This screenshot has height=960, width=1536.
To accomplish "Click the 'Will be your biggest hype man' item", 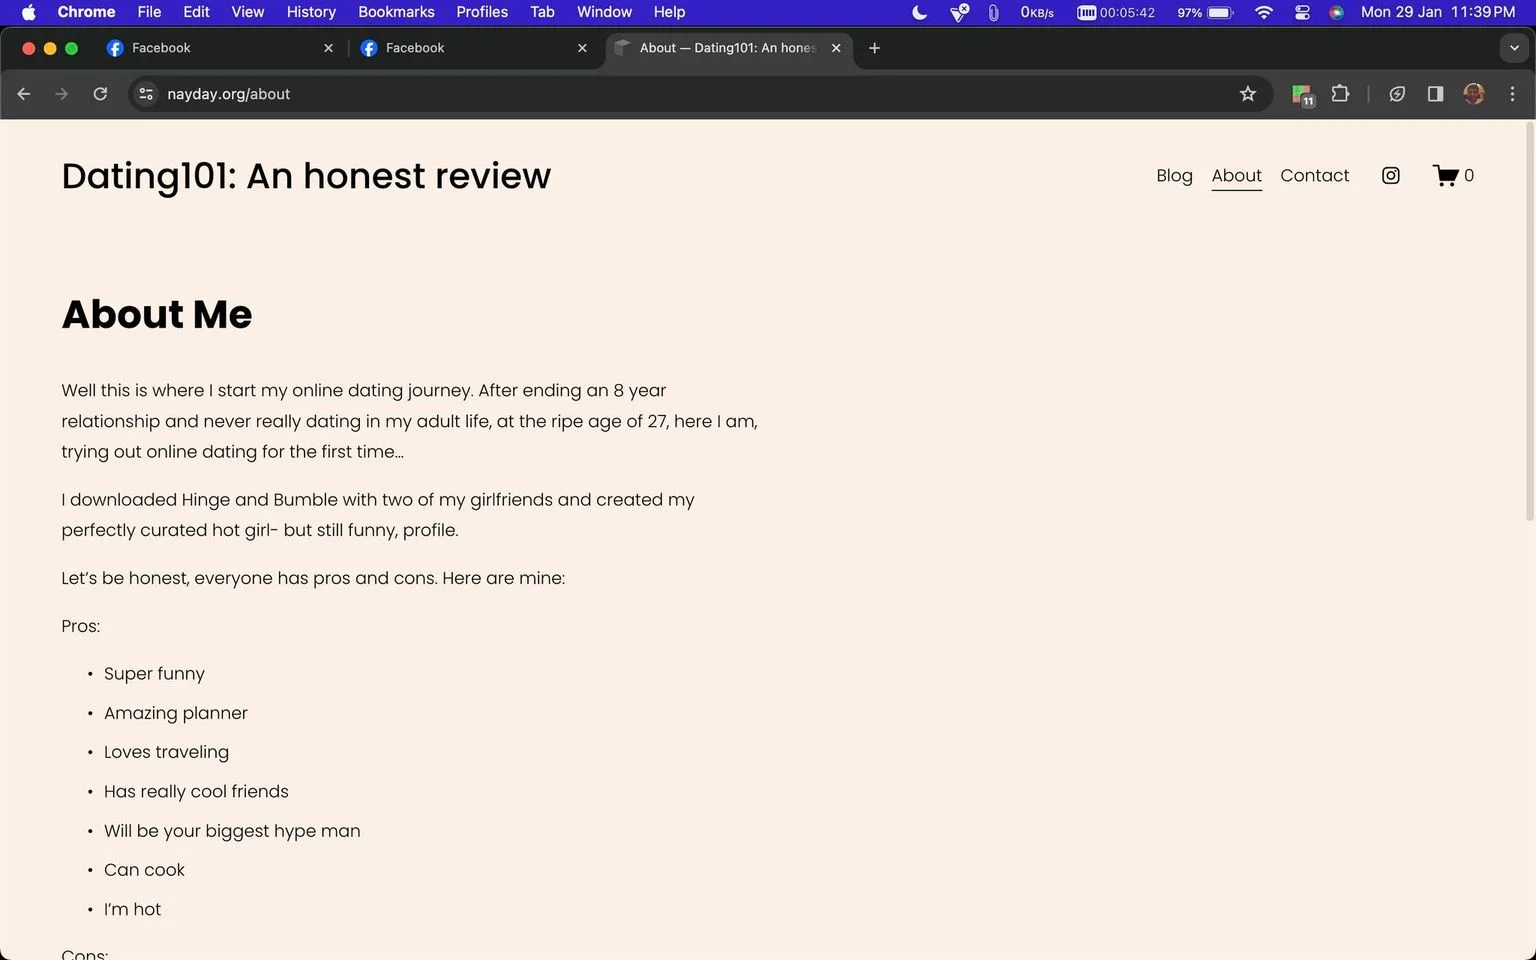I will click(x=232, y=831).
